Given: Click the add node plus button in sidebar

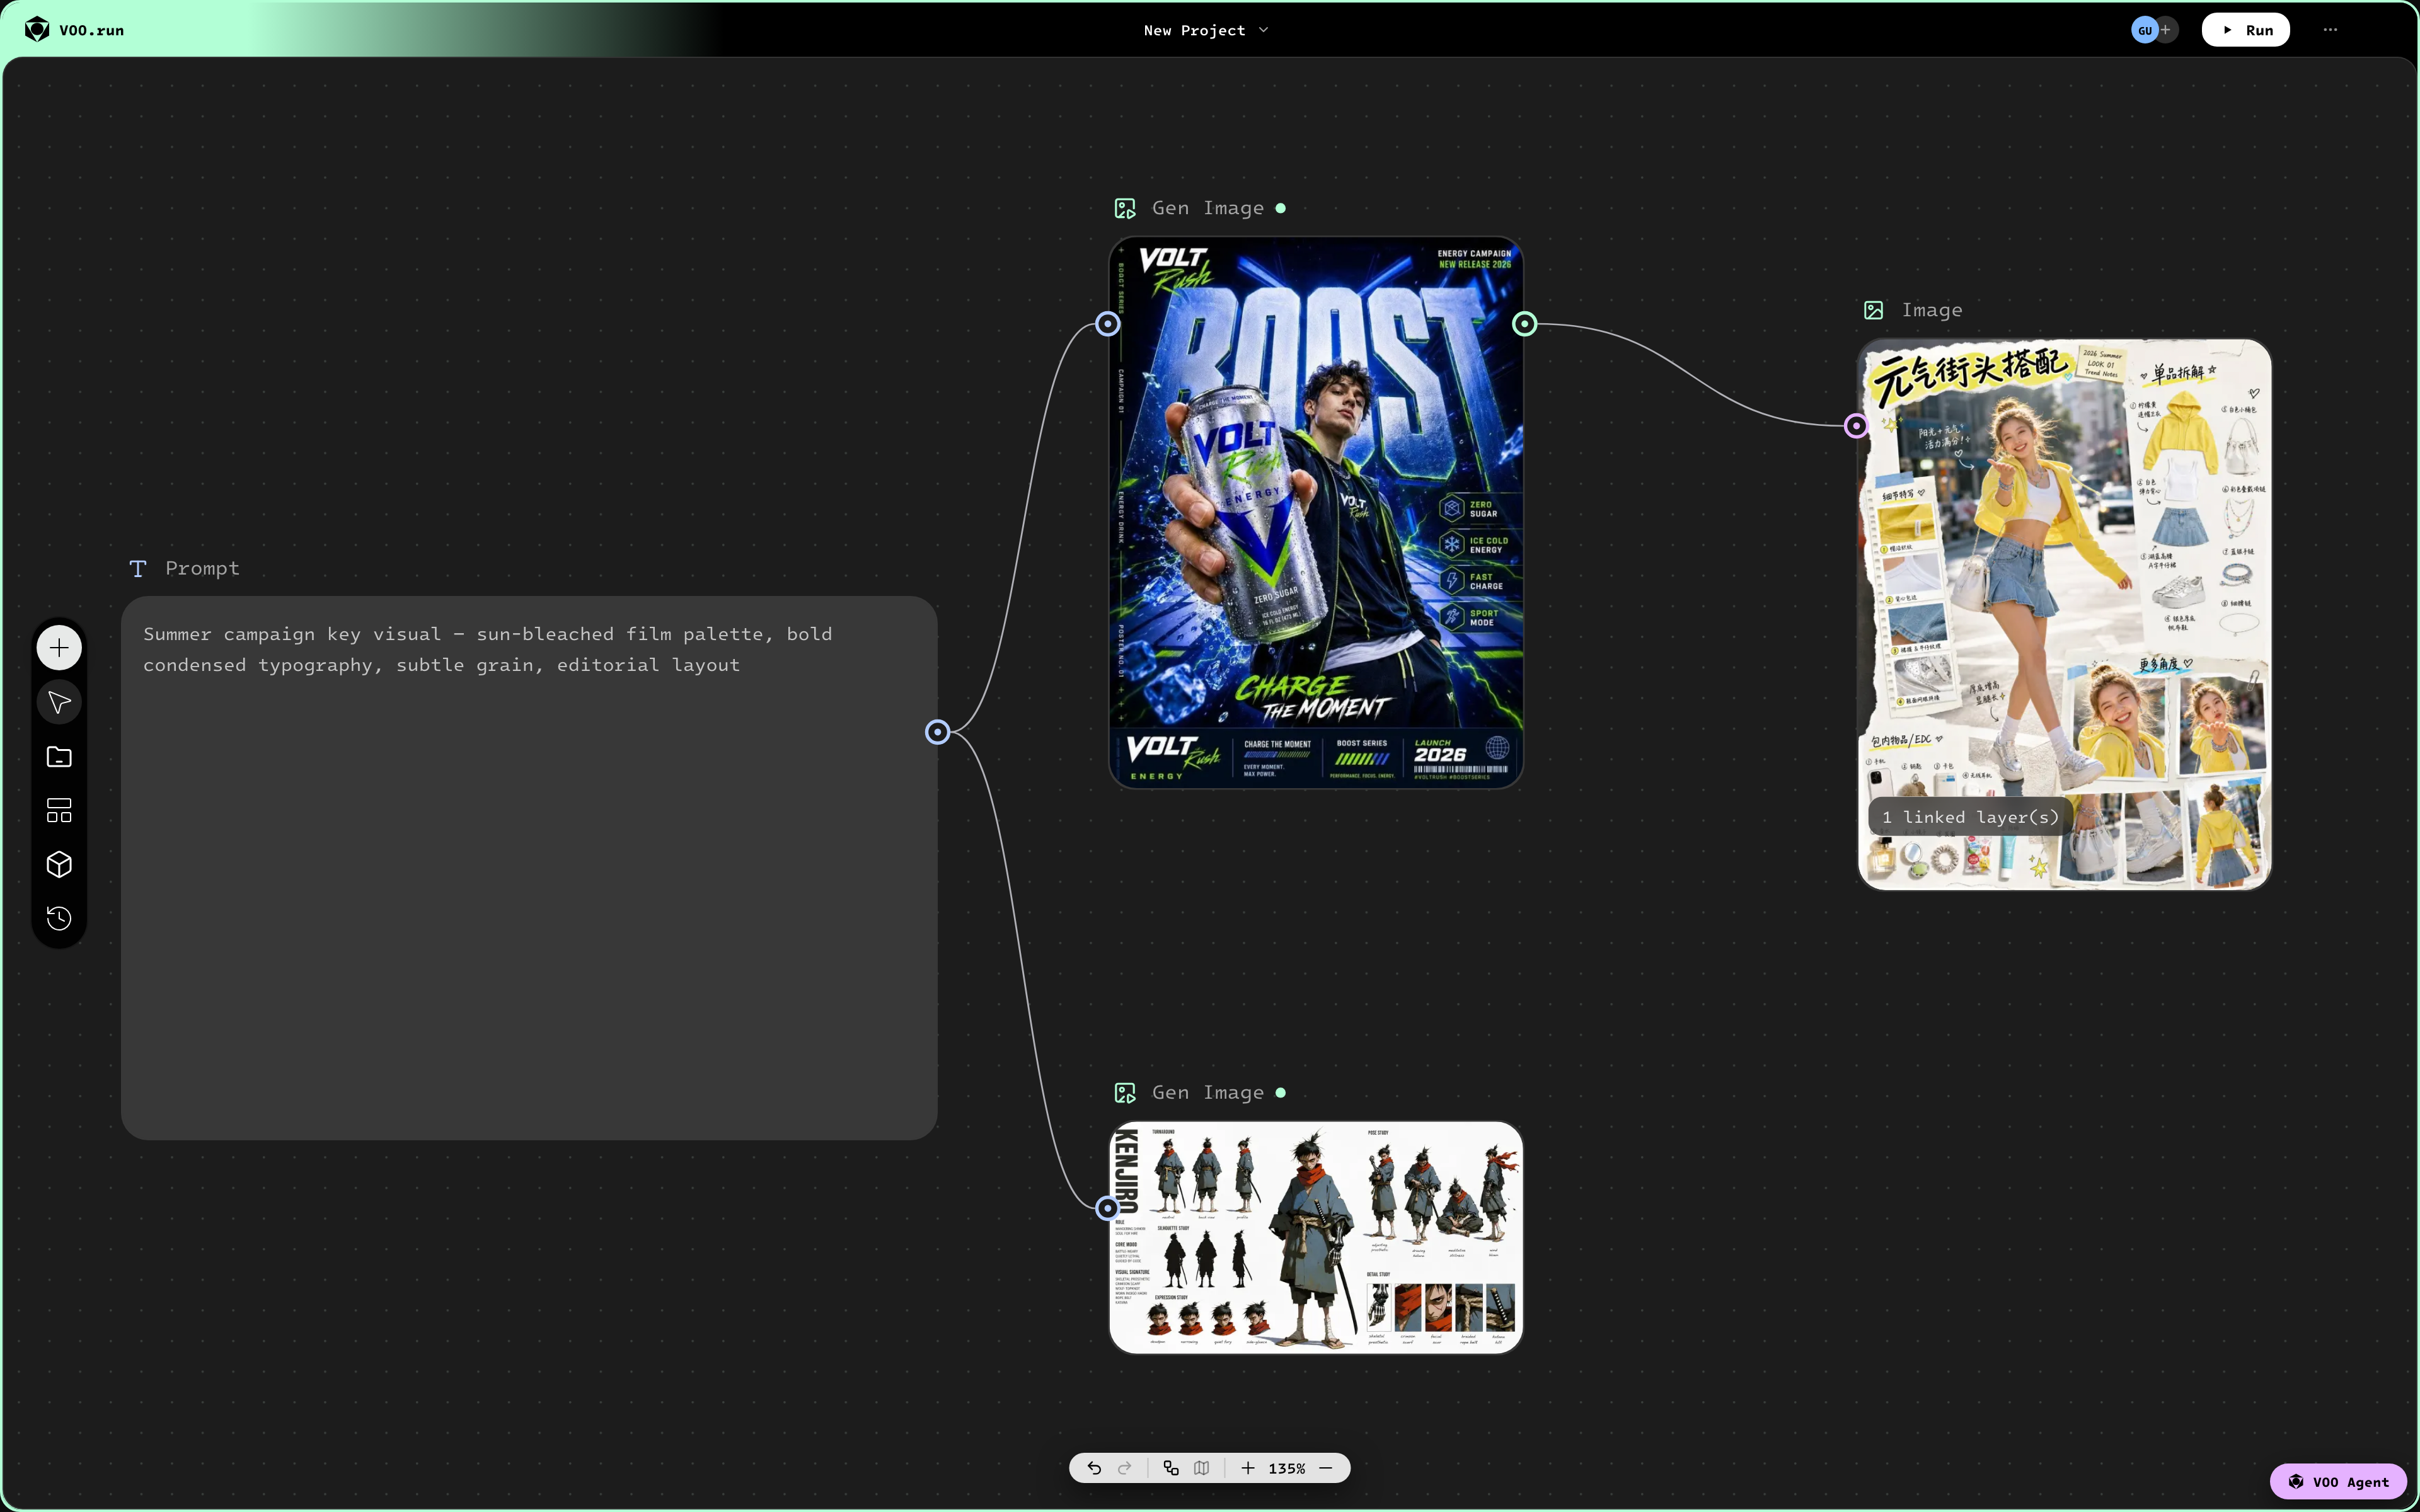Looking at the screenshot, I should click(x=59, y=648).
